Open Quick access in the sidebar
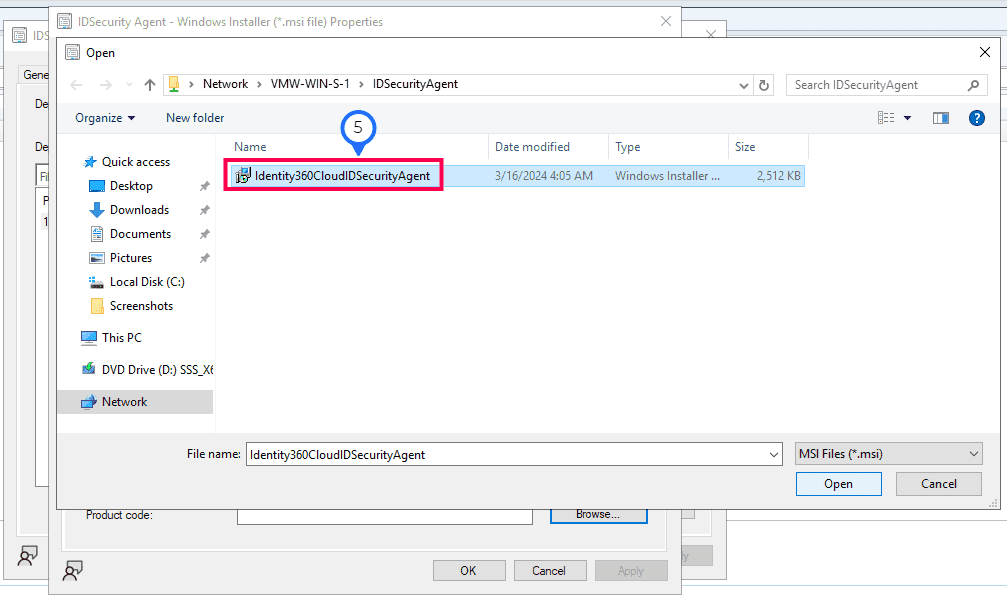This screenshot has width=1007, height=597. tap(136, 162)
